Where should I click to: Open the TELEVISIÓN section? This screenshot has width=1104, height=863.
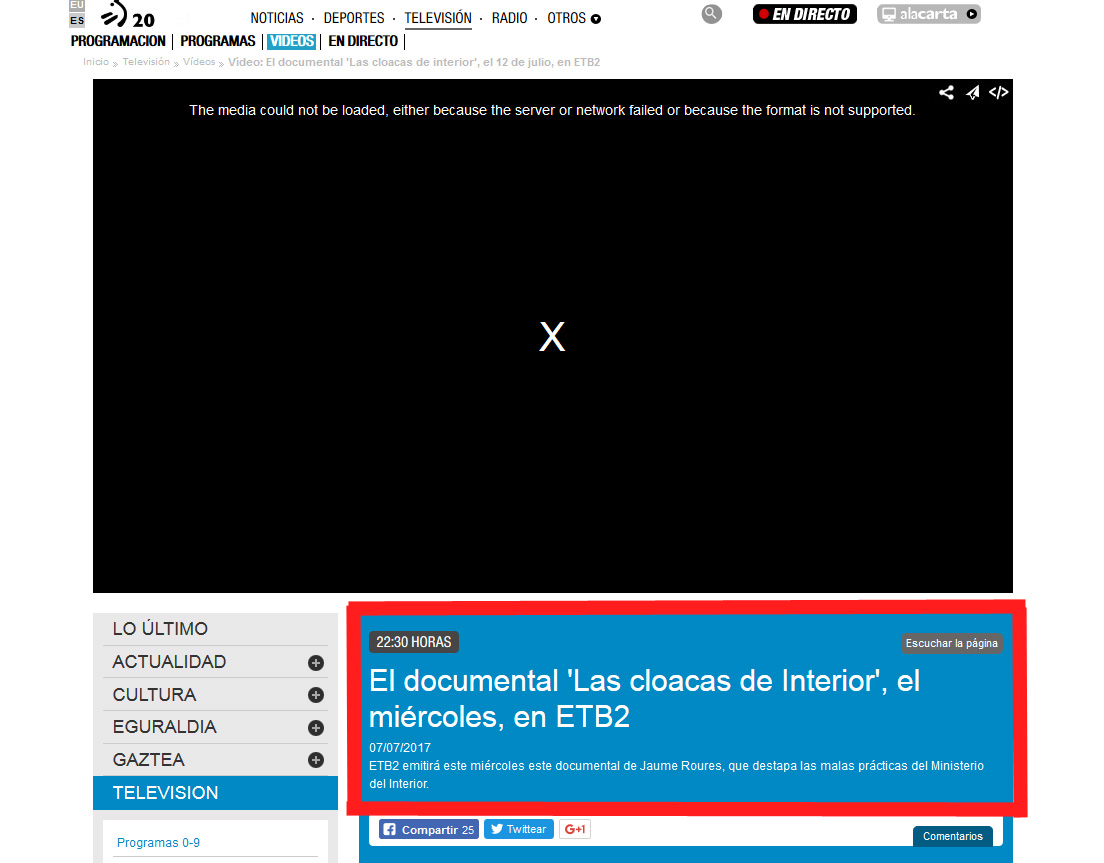[x=438, y=18]
